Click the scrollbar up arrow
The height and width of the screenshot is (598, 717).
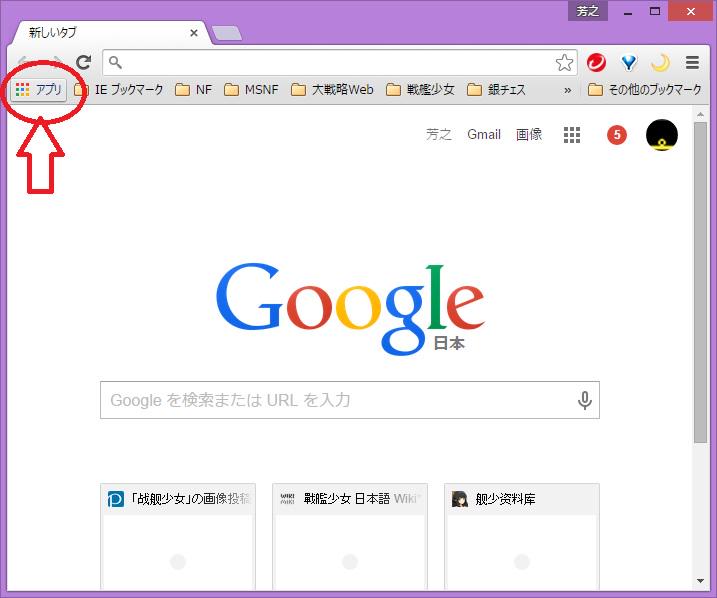coord(700,114)
